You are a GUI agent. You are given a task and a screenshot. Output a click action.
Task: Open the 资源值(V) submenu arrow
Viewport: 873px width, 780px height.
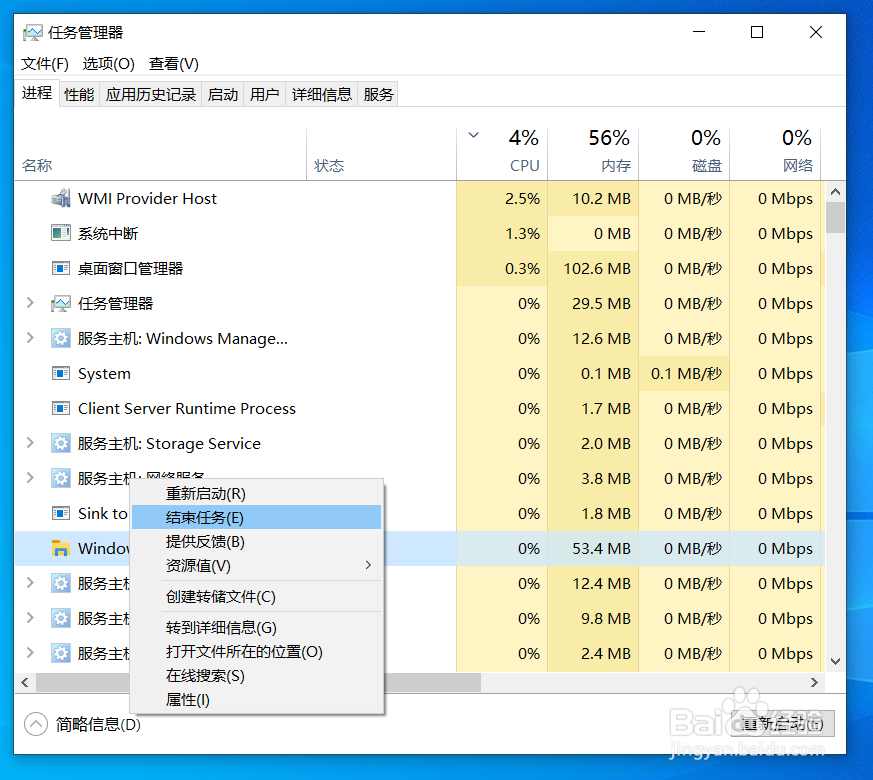click(x=368, y=565)
